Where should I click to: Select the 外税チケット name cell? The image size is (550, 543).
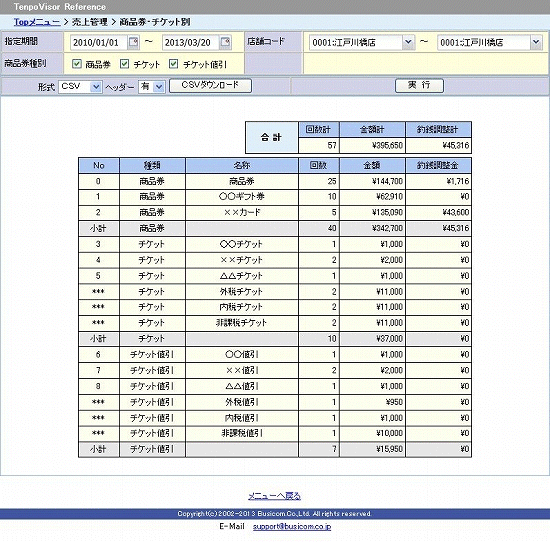pyautogui.click(x=242, y=291)
